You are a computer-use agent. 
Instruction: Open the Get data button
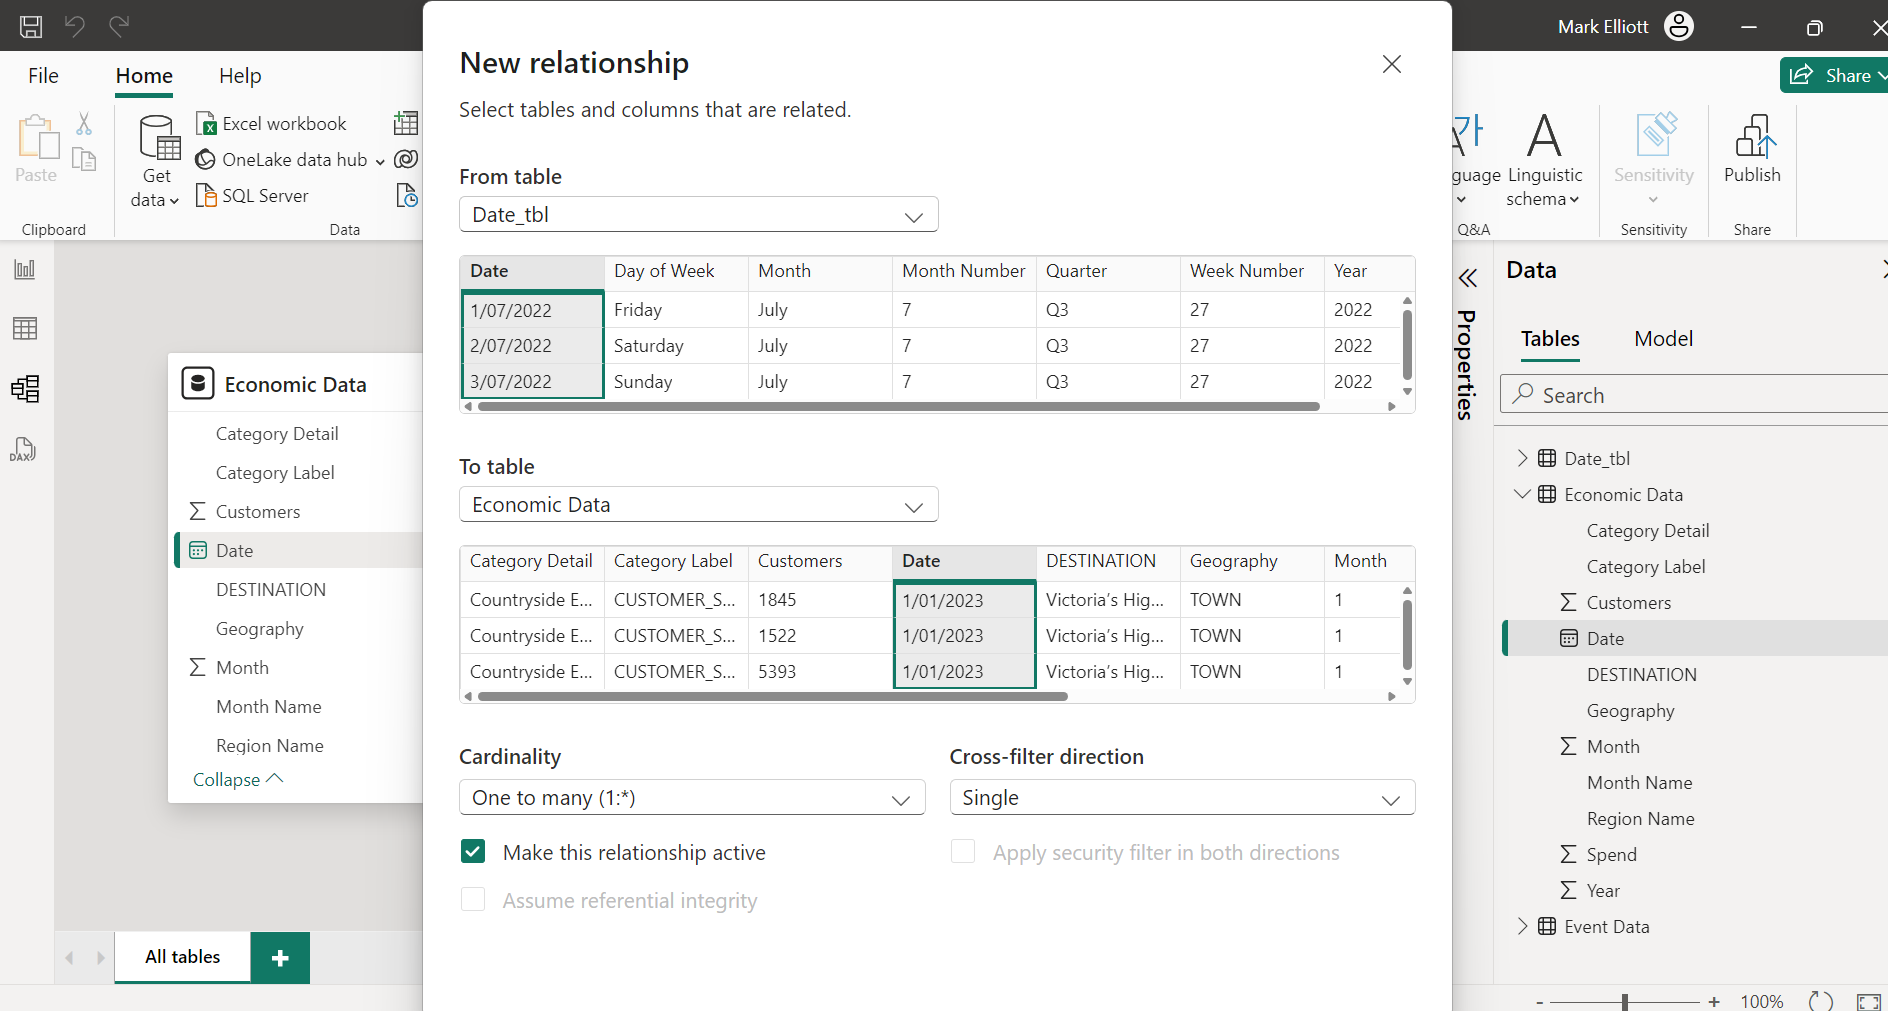point(156,160)
